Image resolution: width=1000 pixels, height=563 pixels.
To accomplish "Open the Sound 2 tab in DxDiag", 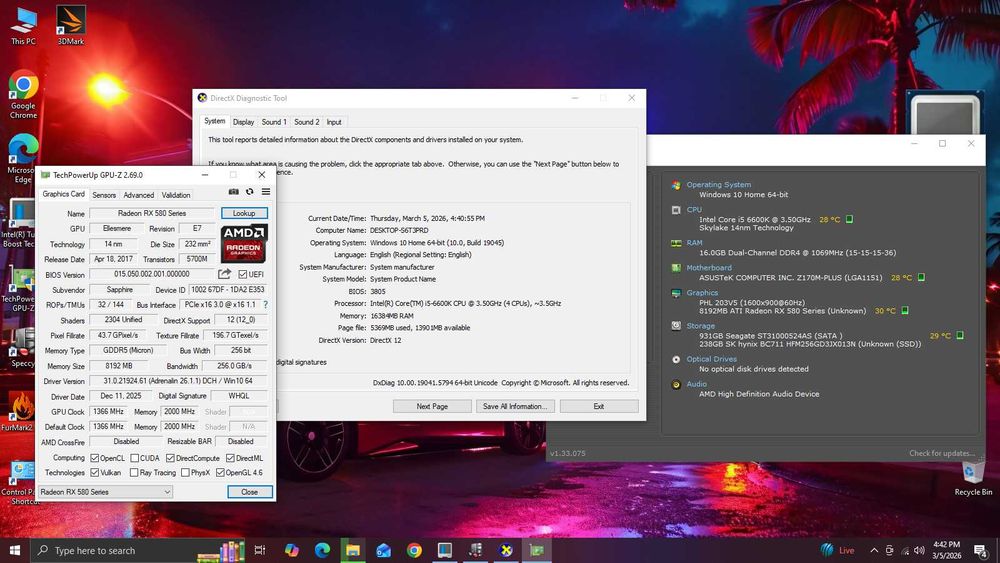I will pos(306,122).
